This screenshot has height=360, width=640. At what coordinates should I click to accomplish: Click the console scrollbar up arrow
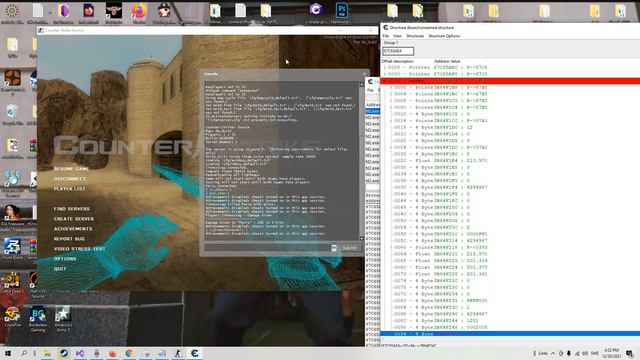point(362,84)
